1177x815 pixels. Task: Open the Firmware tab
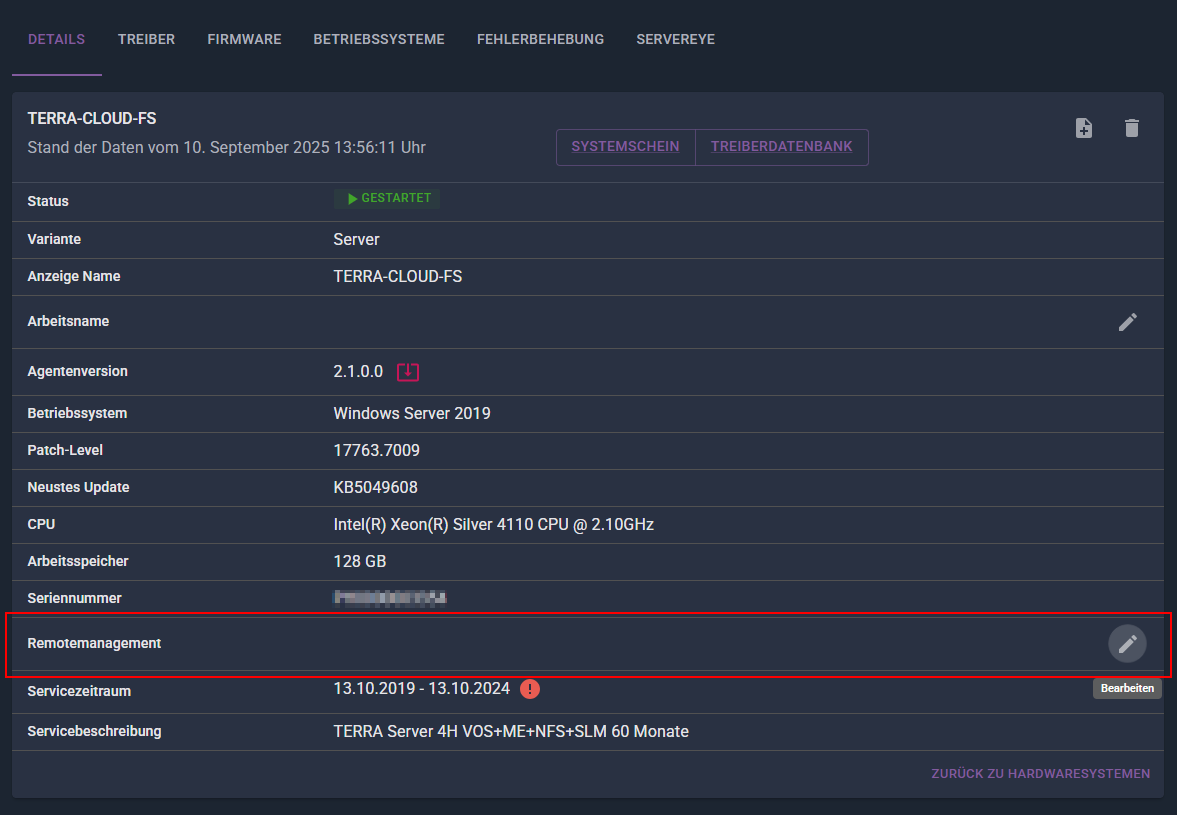pos(244,39)
